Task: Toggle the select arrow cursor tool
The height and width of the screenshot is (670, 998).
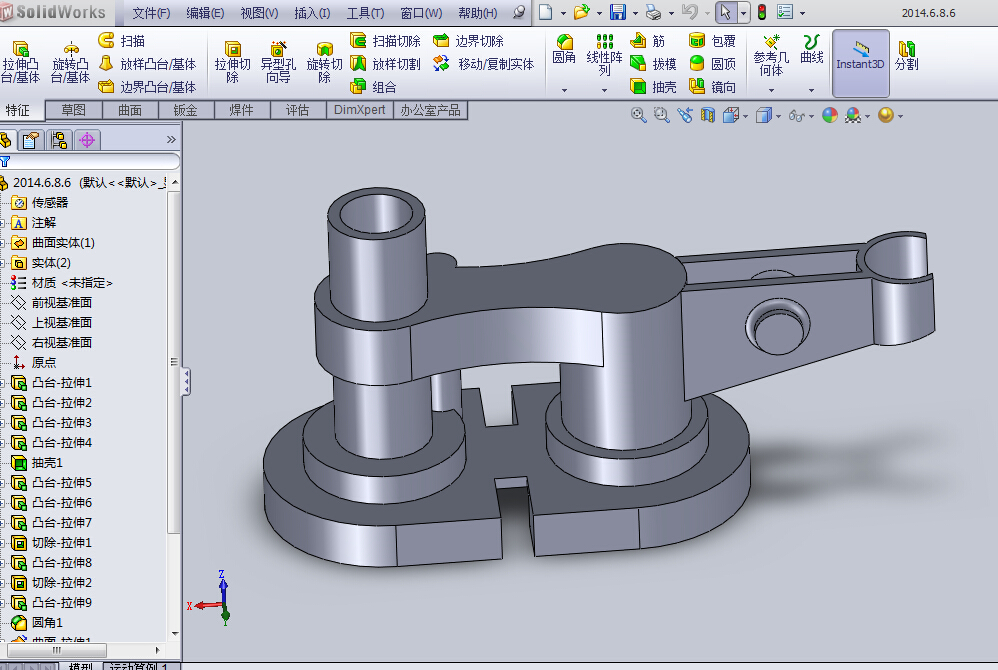Action: 725,13
